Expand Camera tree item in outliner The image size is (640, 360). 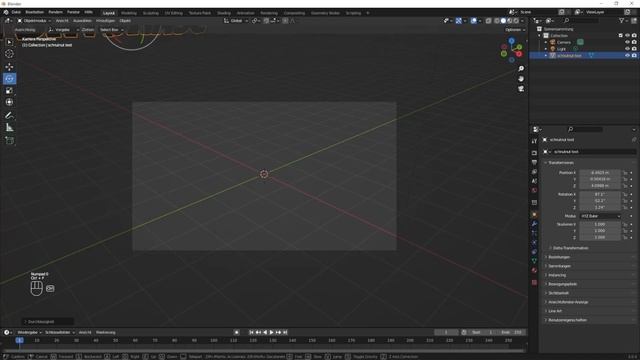coord(546,42)
